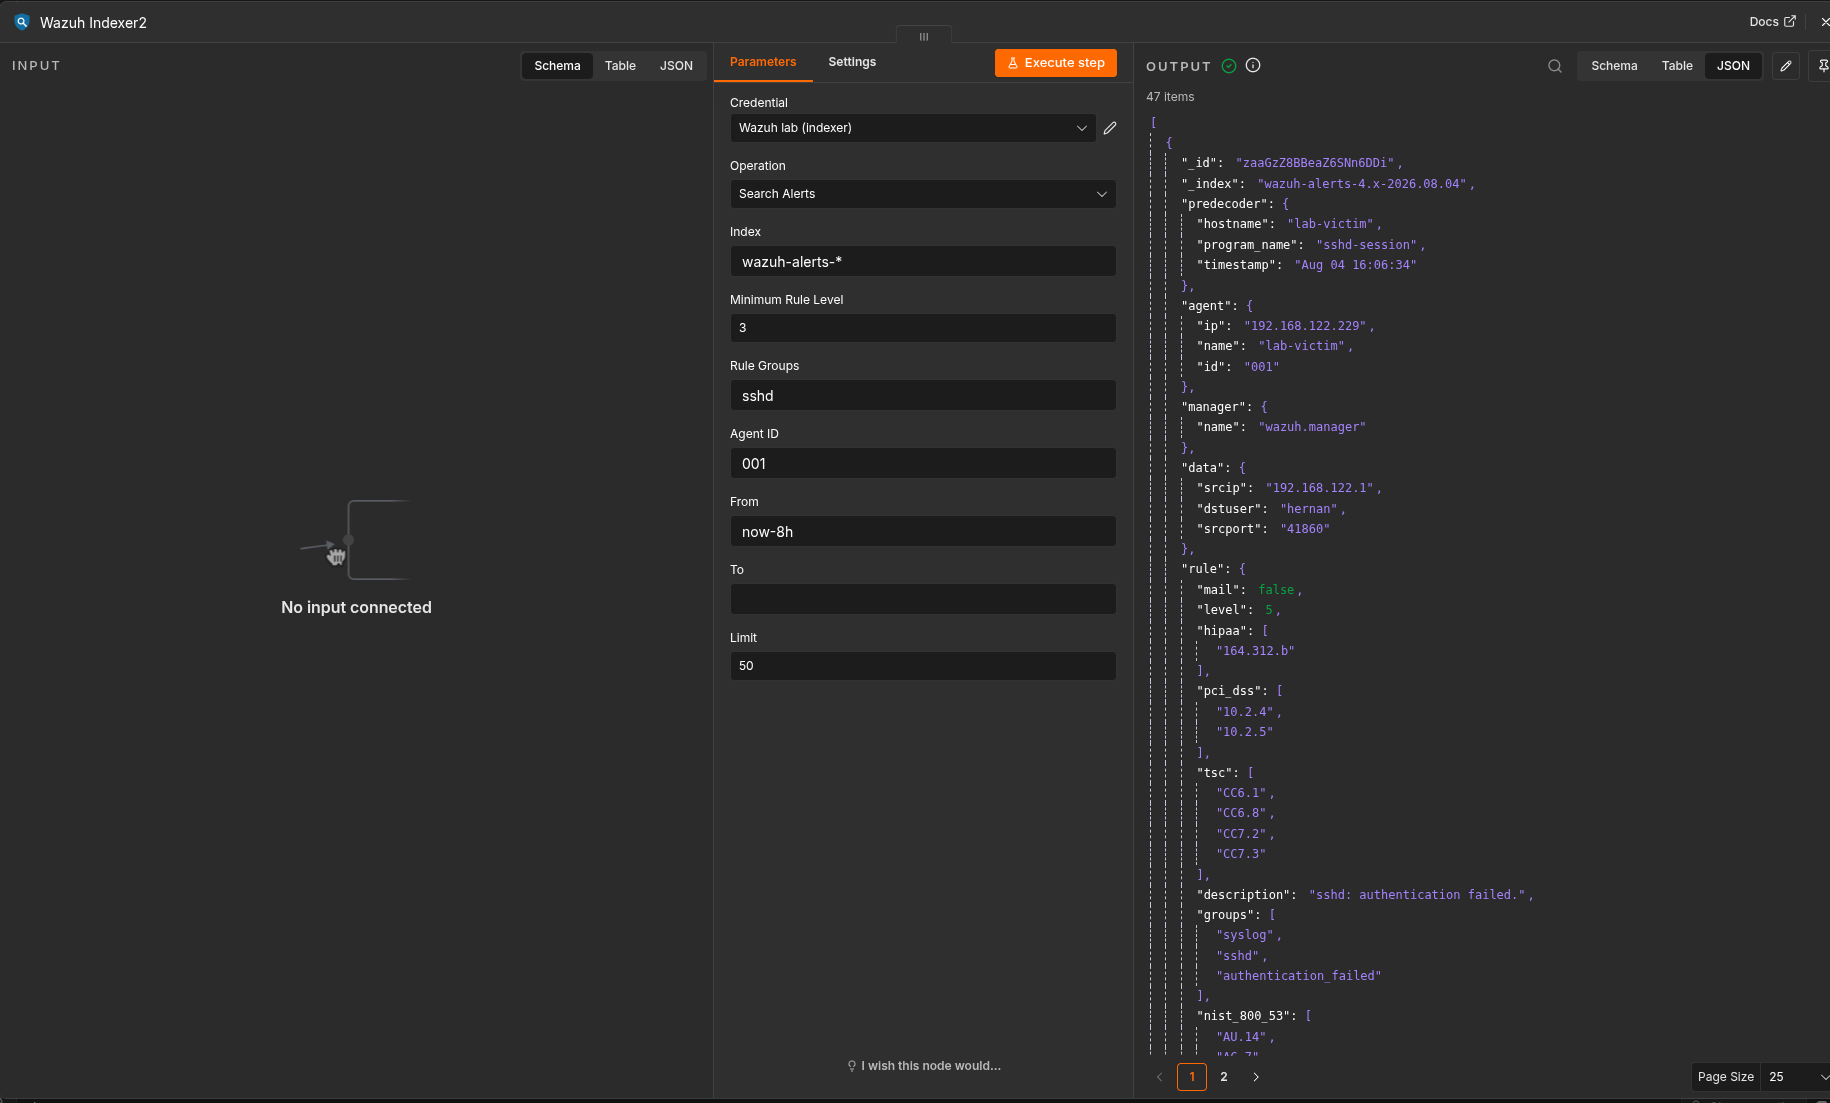Click the From field now-8h

click(923, 532)
